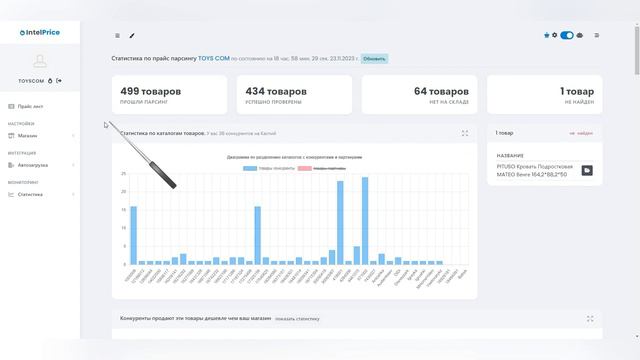Viewport: 640px width, 360px height.
Task: Click the PITUSO Кровать Подростковая product name
Action: (535, 171)
